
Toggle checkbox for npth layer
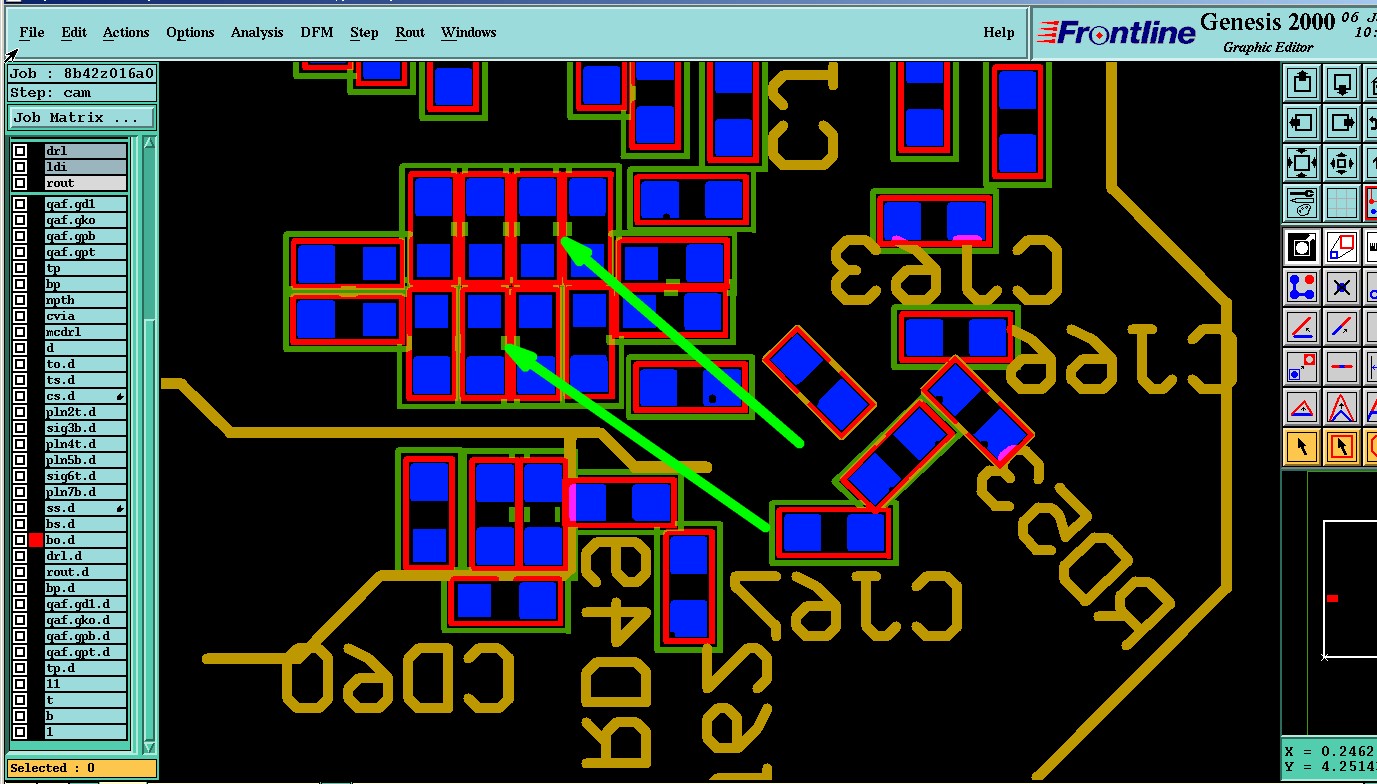[20, 300]
